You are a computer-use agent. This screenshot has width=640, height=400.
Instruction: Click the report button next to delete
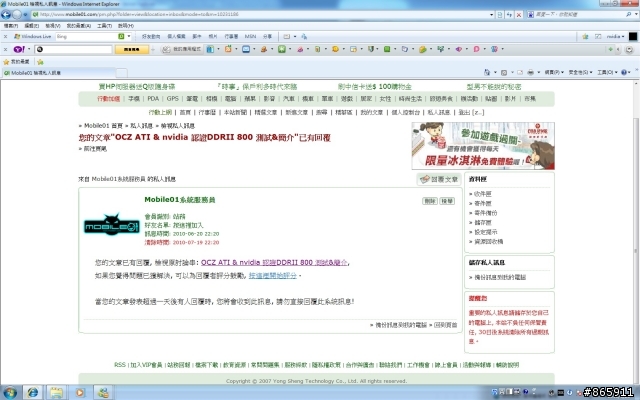tap(447, 201)
